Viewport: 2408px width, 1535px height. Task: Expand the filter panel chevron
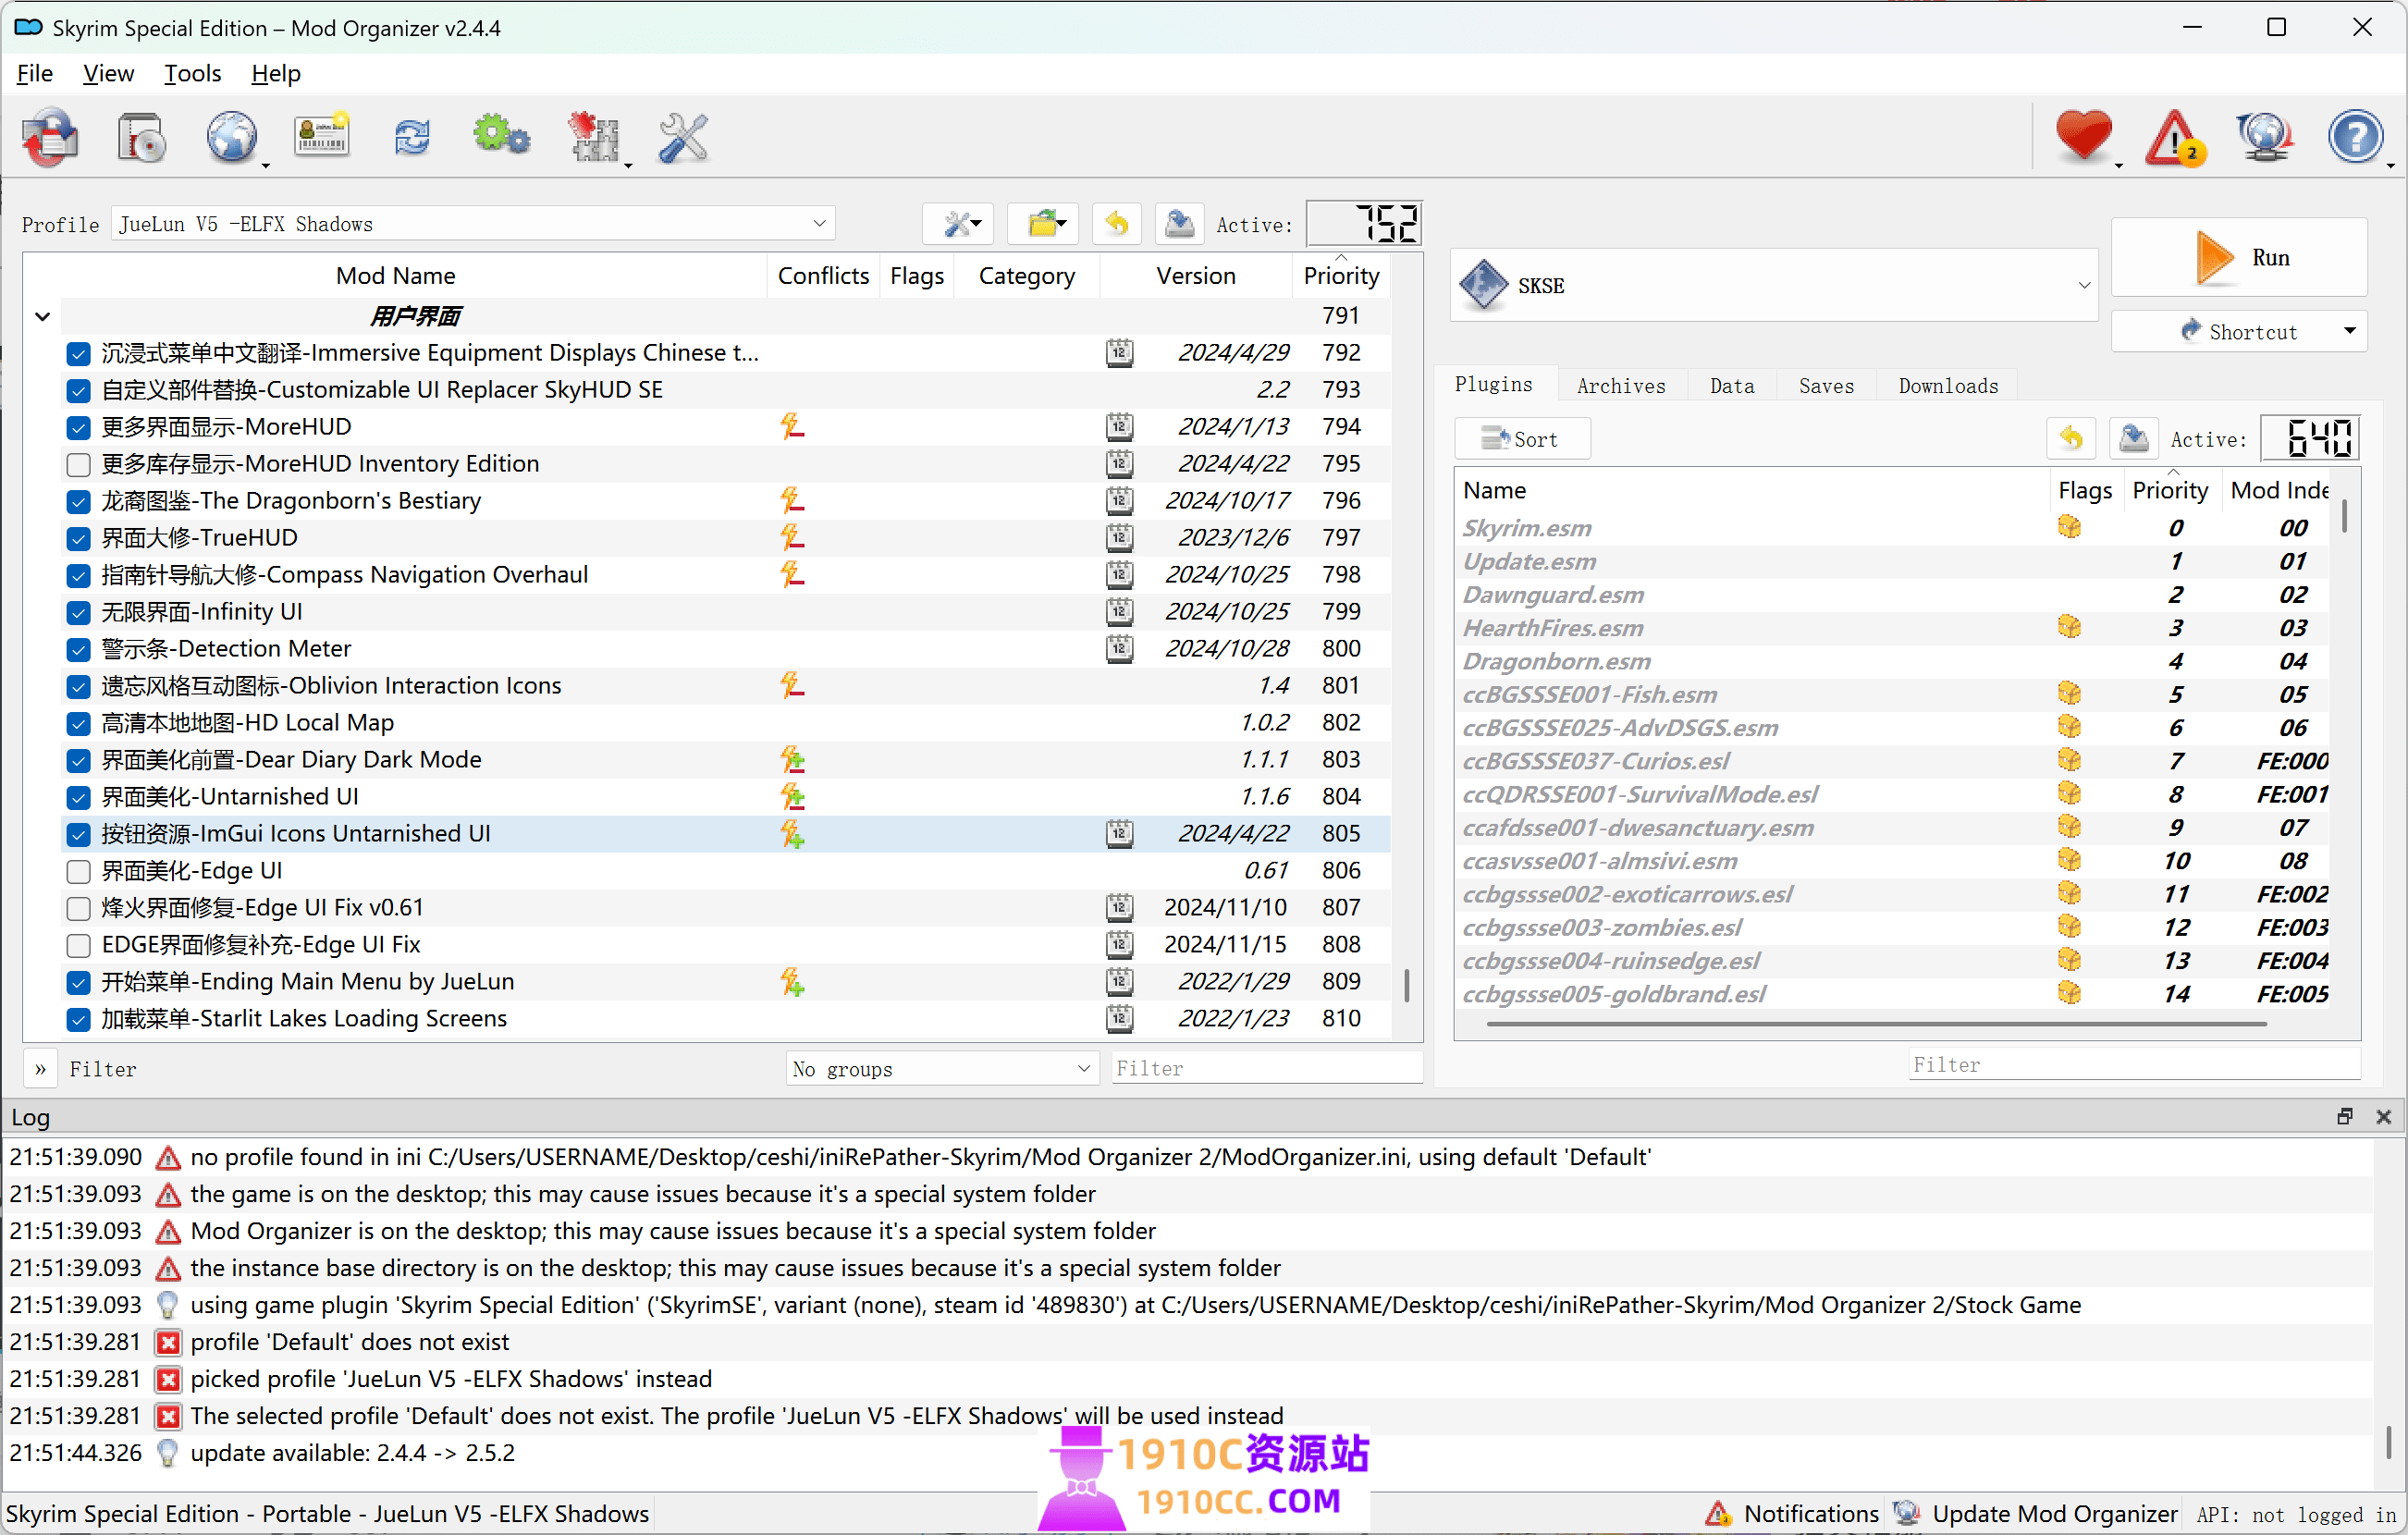pyautogui.click(x=40, y=1069)
